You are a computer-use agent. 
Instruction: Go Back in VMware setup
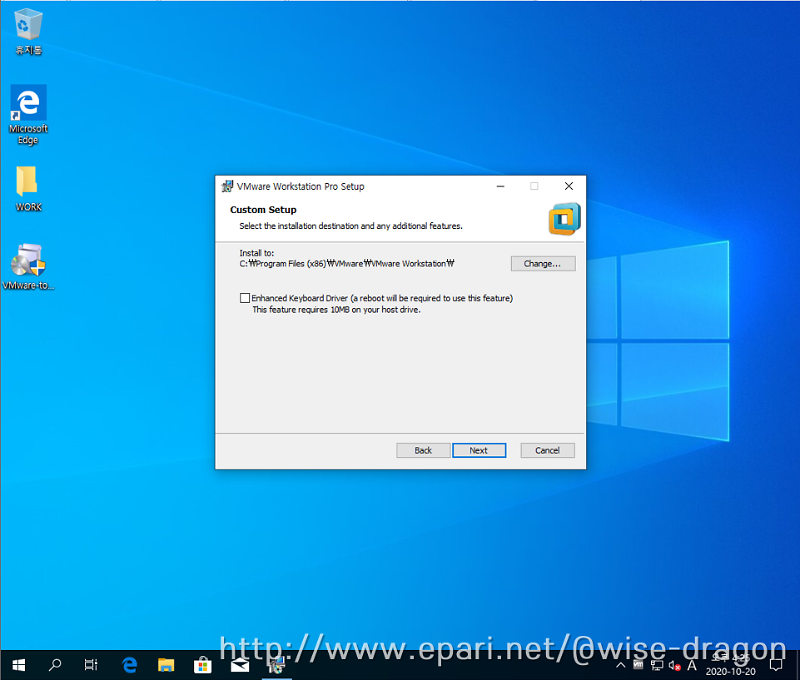[423, 450]
